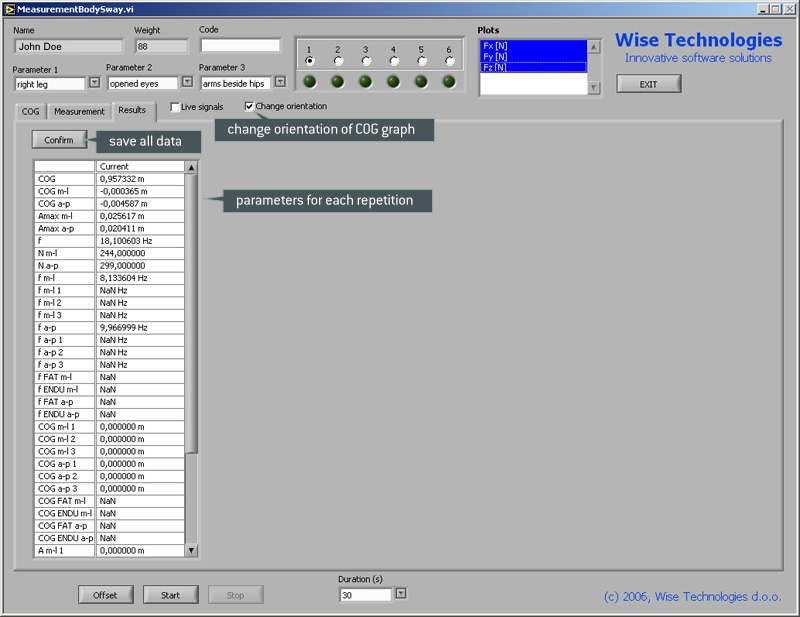The image size is (800, 617).
Task: Open the Parameter 2 dropdown arrow
Action: pos(188,82)
